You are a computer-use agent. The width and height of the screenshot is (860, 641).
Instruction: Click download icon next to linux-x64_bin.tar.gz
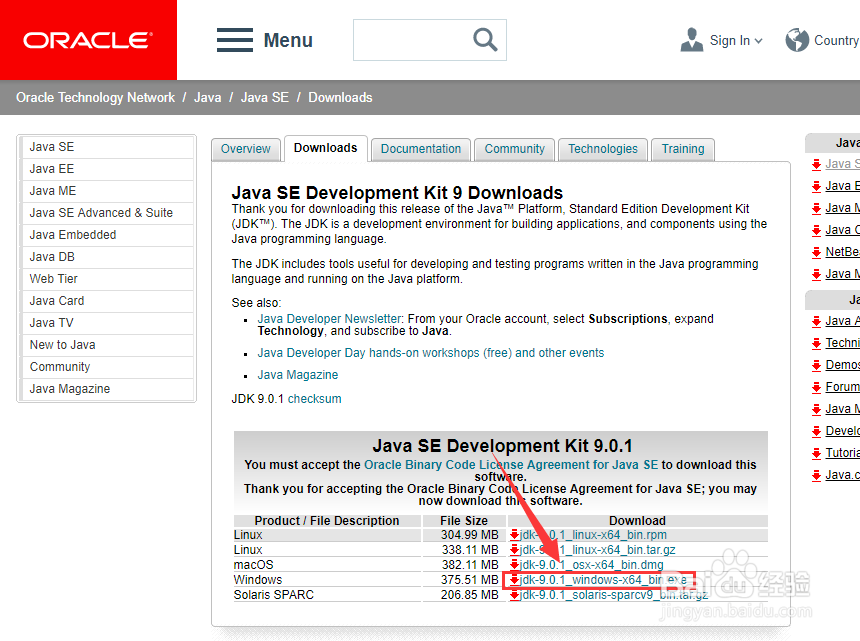tap(514, 549)
